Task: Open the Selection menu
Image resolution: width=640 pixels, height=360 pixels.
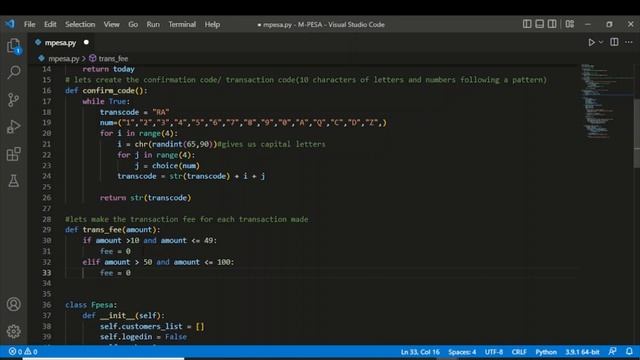Action: [80, 24]
